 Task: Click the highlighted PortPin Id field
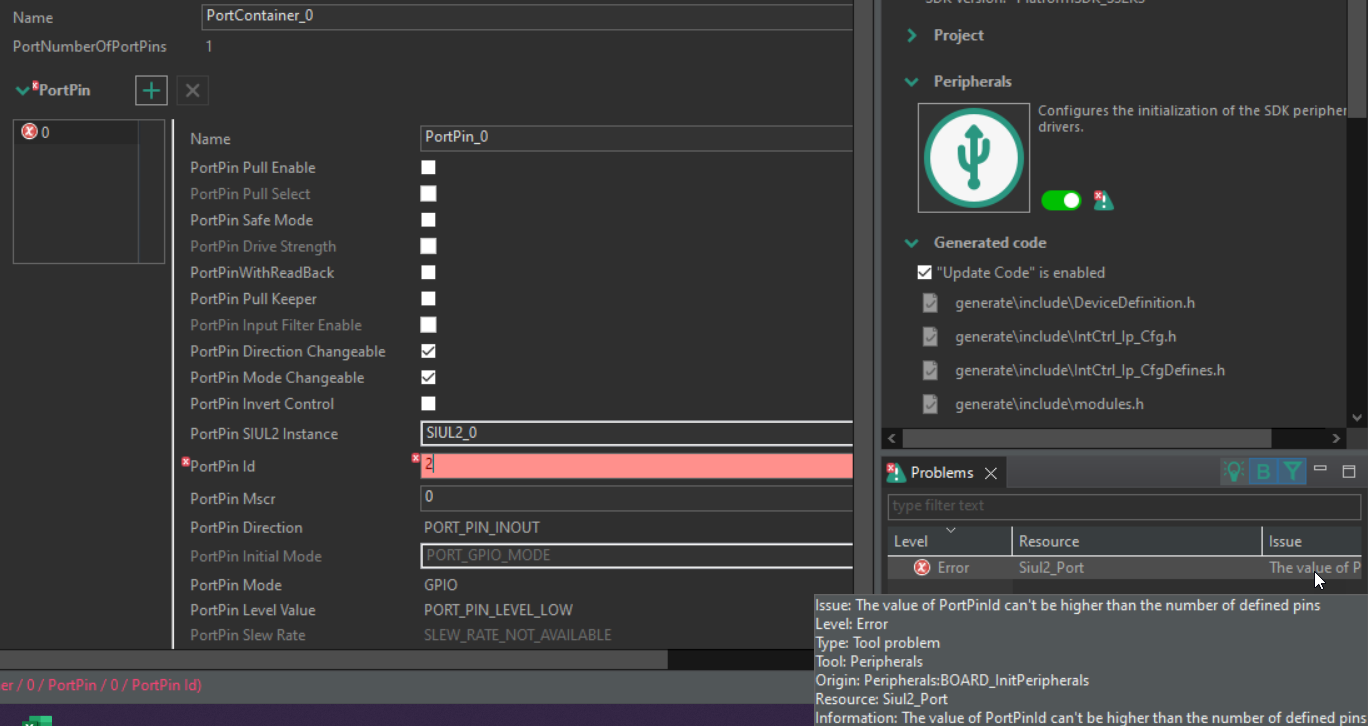click(x=637, y=465)
